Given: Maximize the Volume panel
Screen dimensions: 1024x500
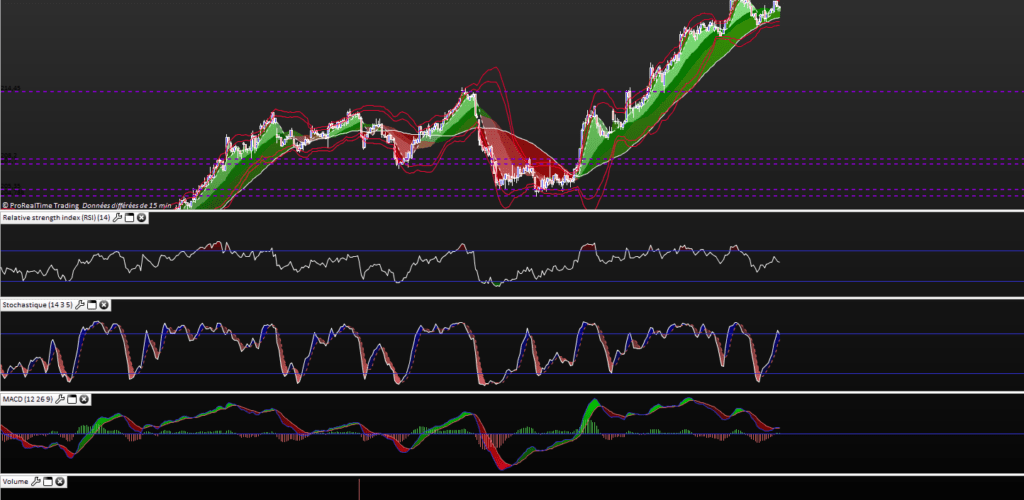Looking at the screenshot, I should point(48,481).
